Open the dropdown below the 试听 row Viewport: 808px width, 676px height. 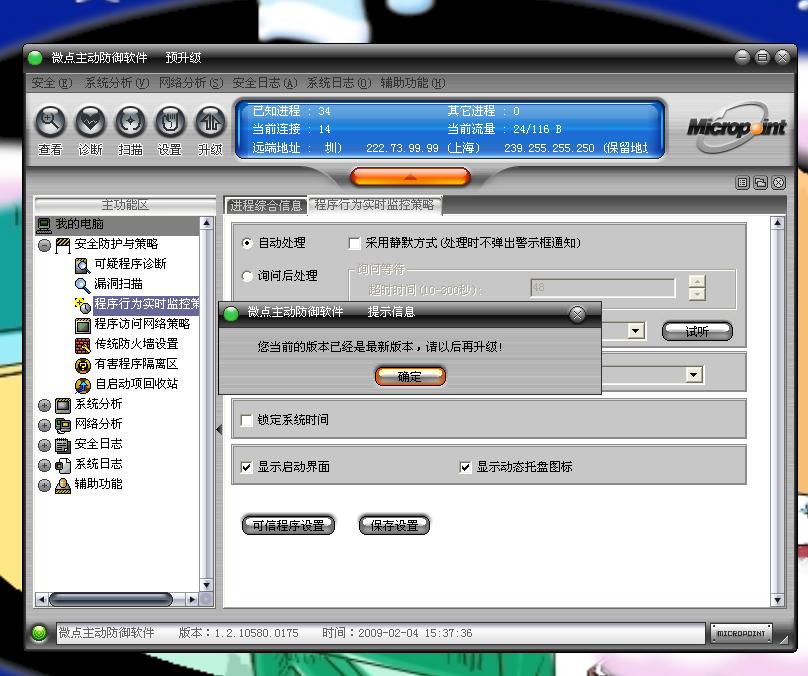point(694,375)
